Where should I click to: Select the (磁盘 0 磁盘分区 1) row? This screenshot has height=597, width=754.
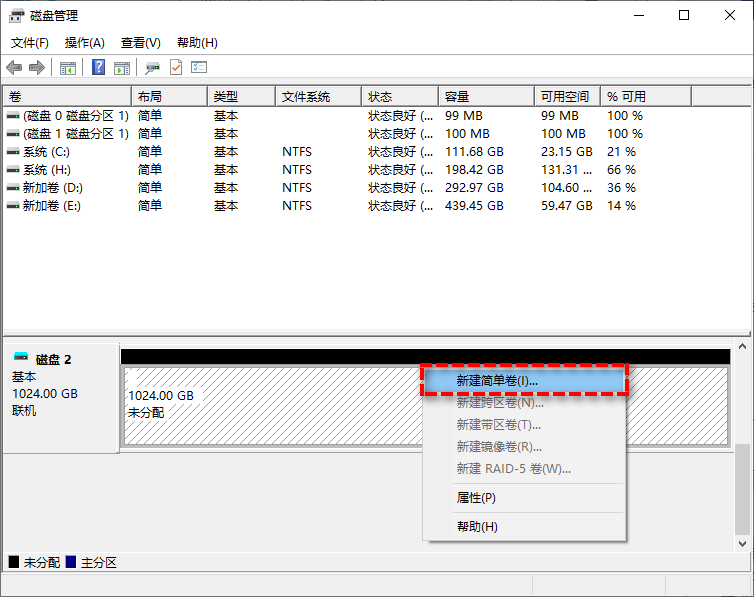coord(347,116)
